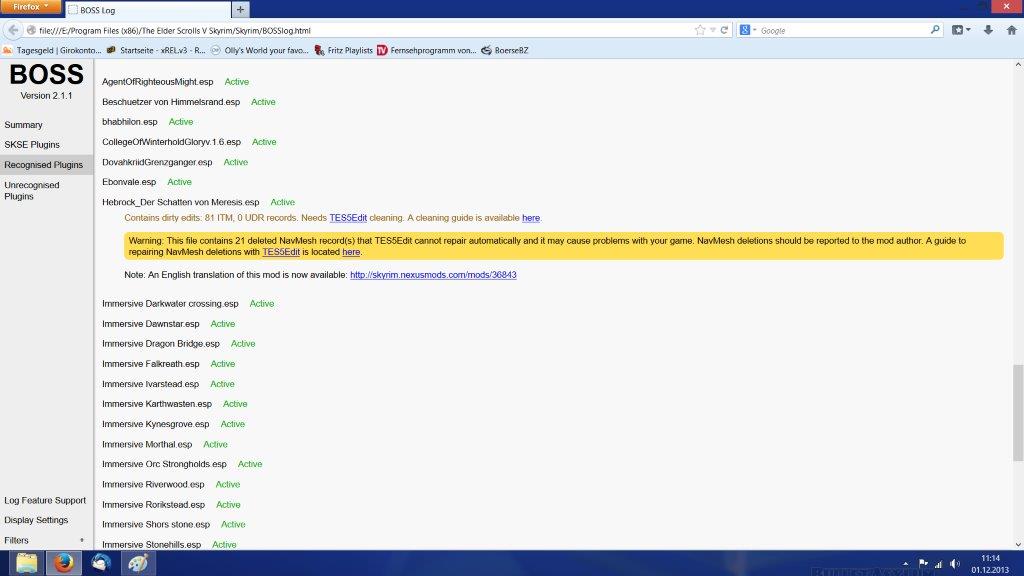The width and height of the screenshot is (1024, 576).
Task: Open Thunderbird from the taskbar
Action: click(x=101, y=563)
